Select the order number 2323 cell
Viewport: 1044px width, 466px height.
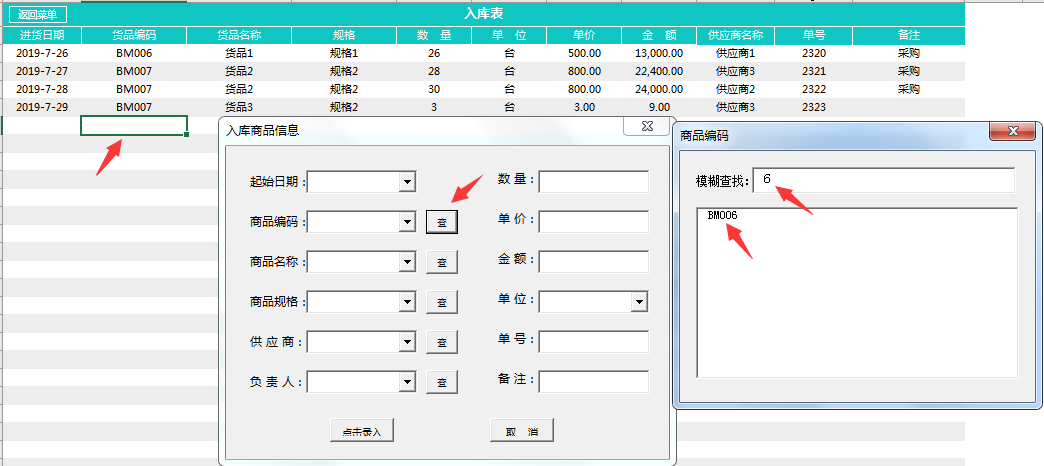point(814,107)
